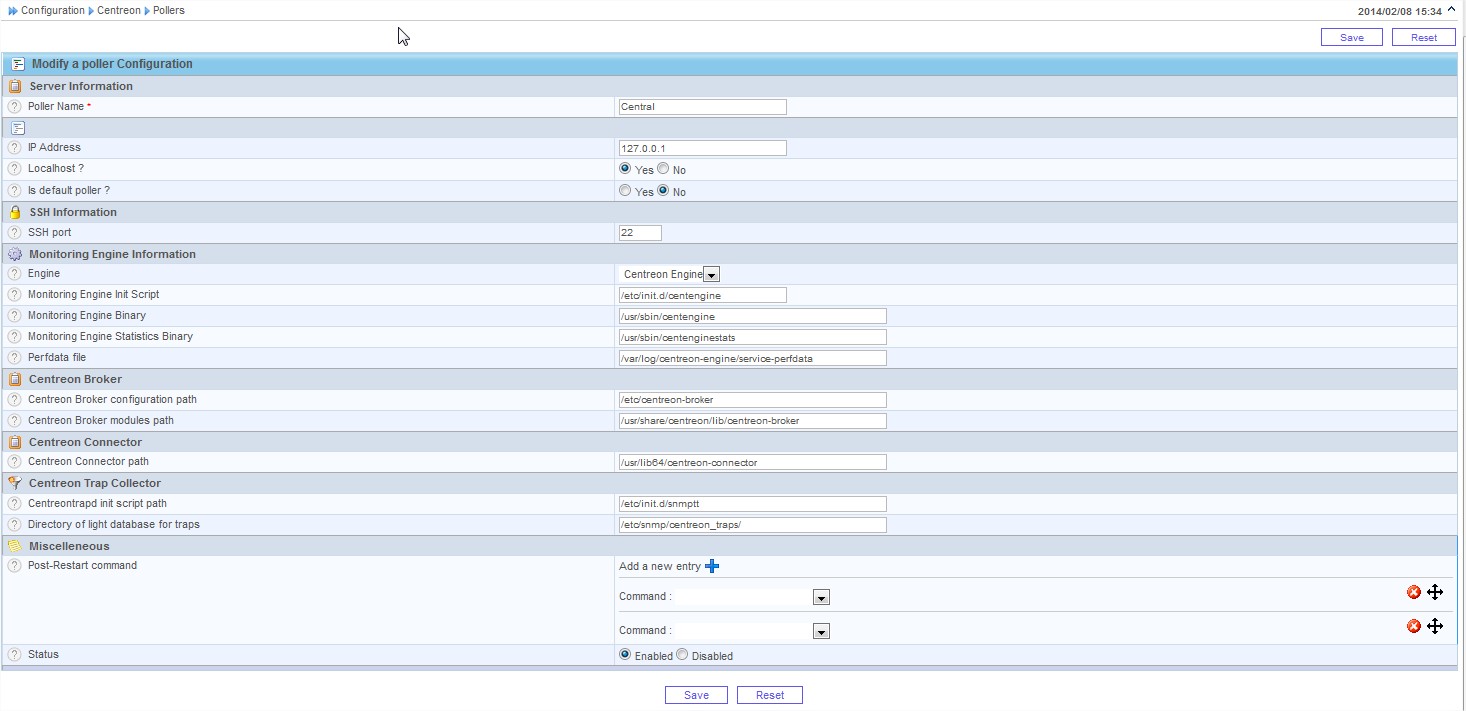
Task: Click the bottom Save button
Action: click(697, 695)
